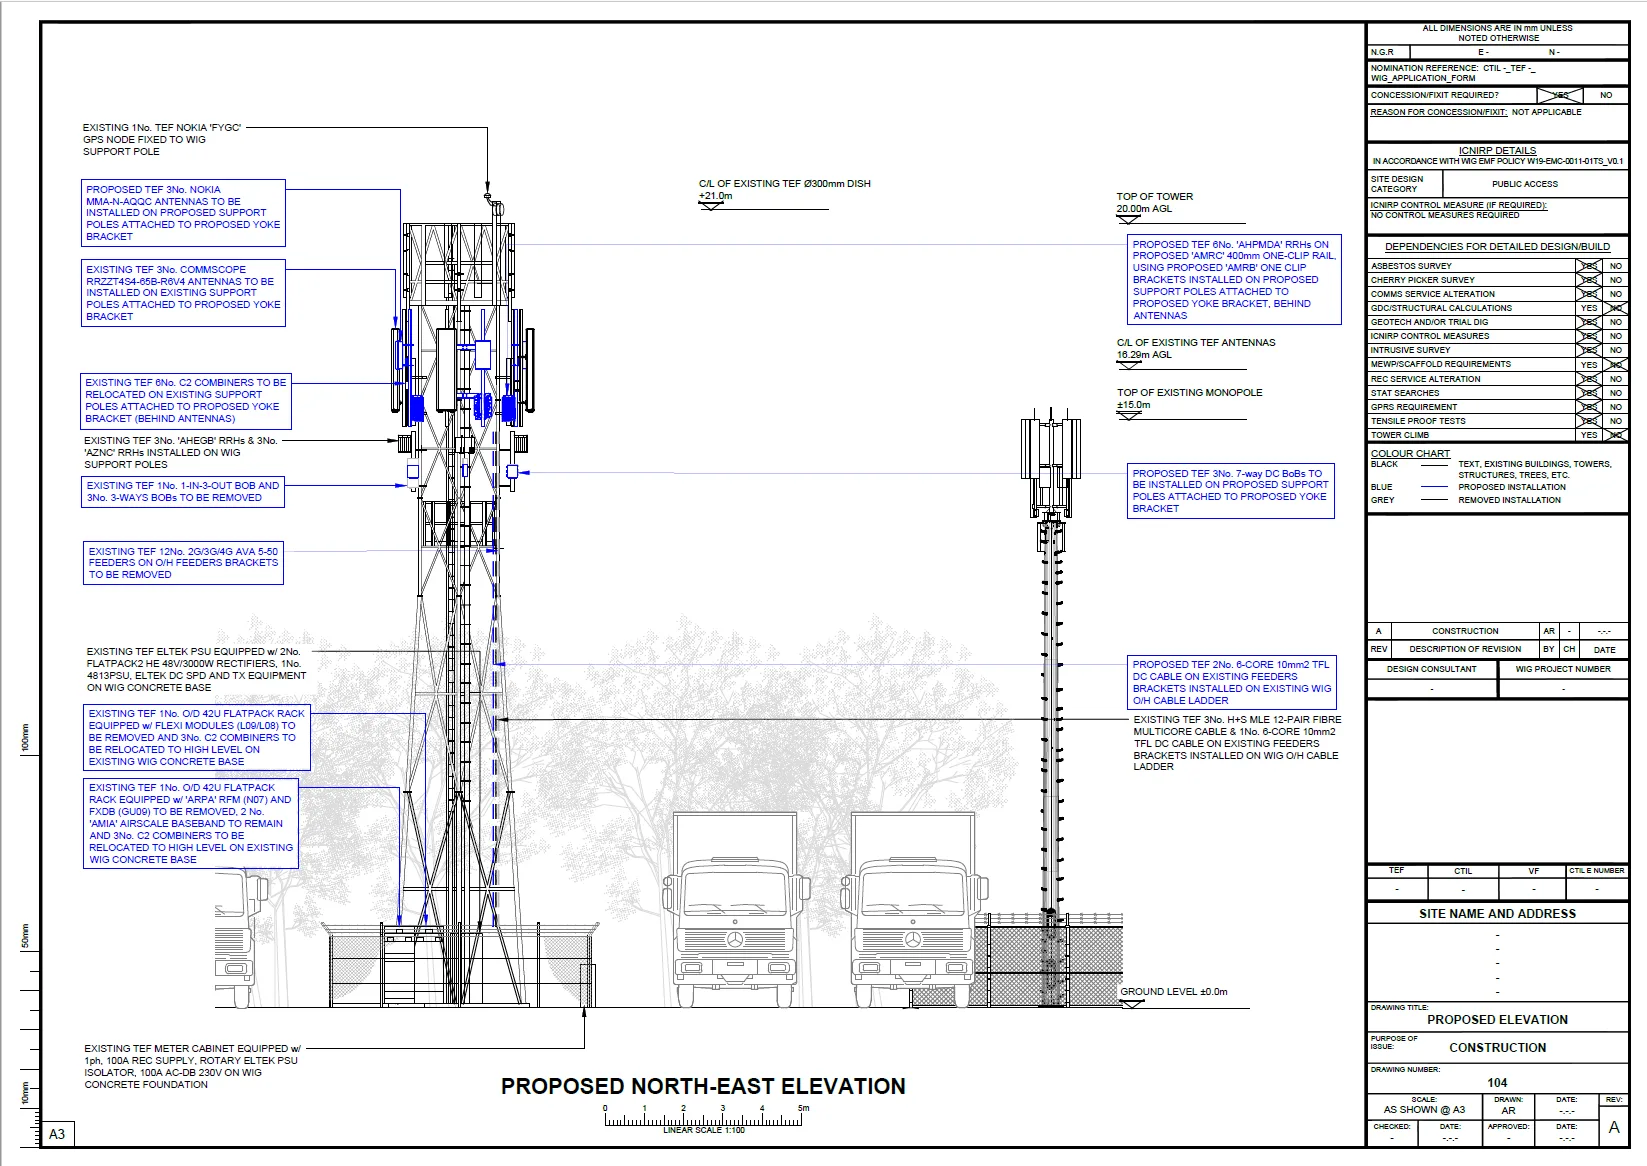Click the Nokia MMA-N-AQQC antennas note box
This screenshot has width=1647, height=1166.
(183, 213)
